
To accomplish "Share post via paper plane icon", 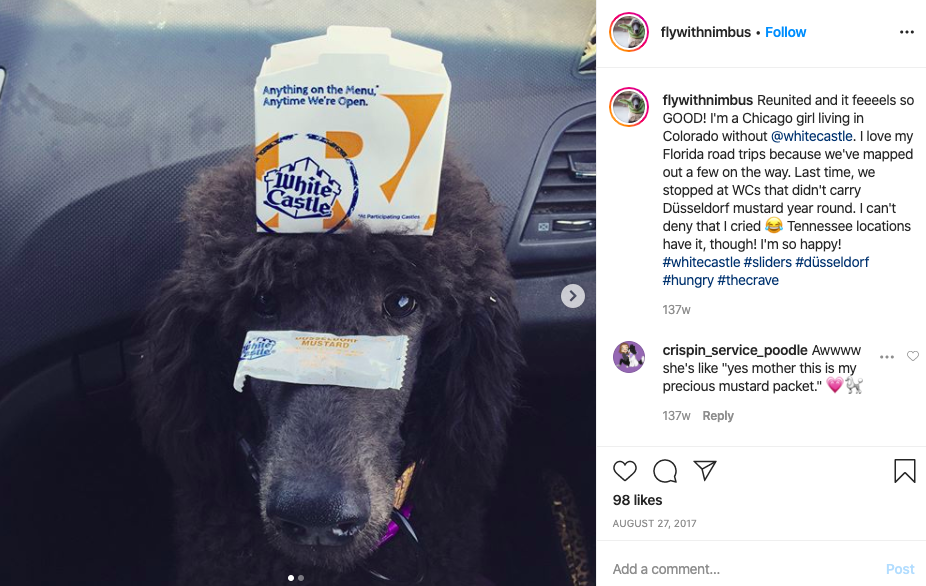I will [705, 470].
